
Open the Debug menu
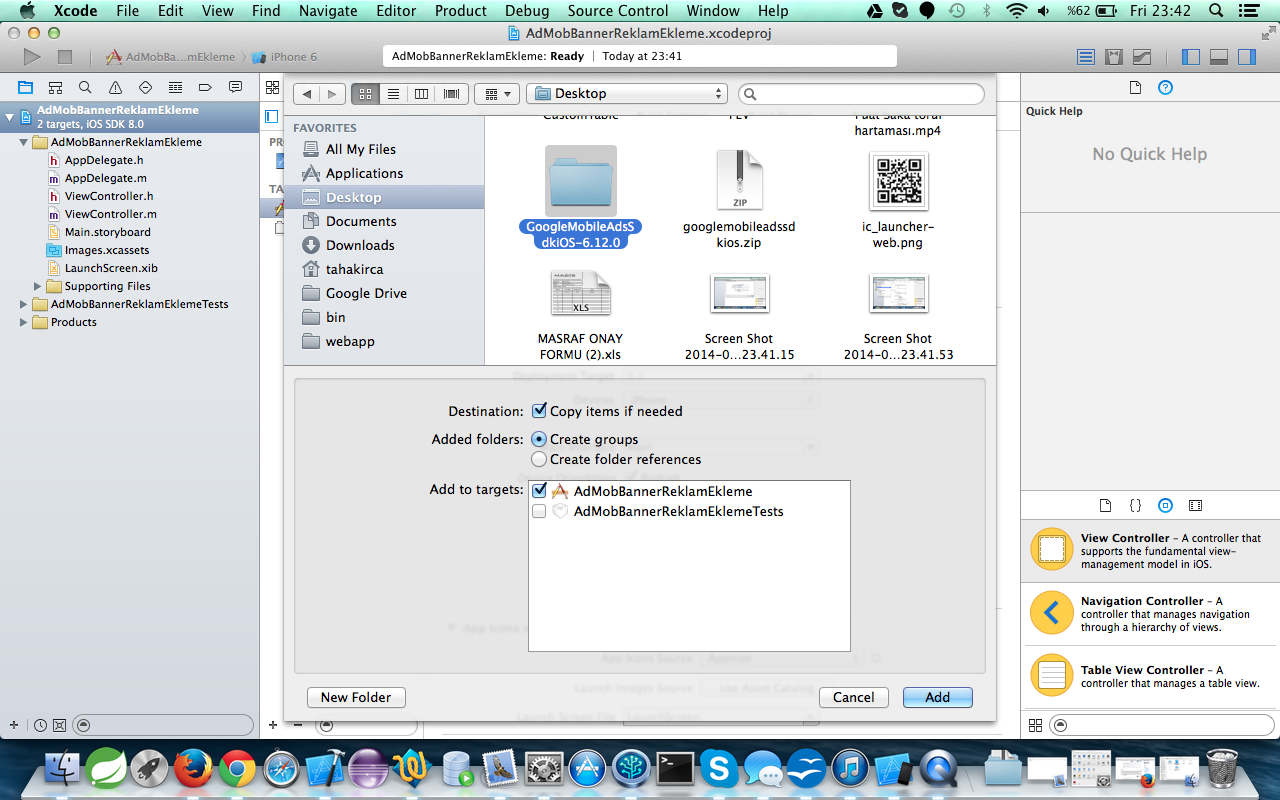click(527, 11)
